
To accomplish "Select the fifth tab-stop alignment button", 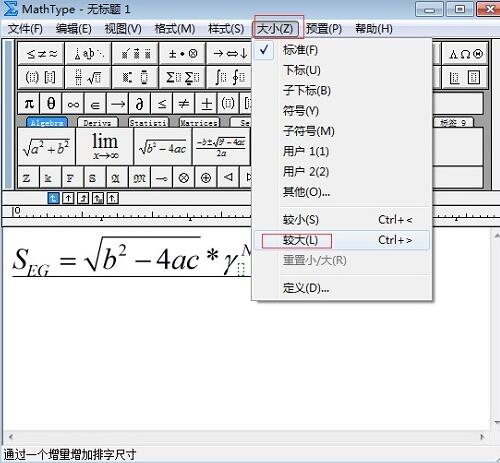I will 112,198.
